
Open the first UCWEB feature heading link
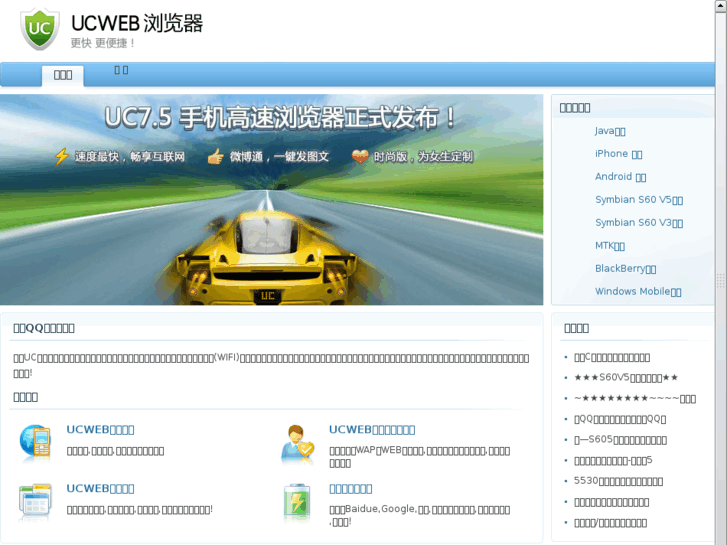tap(100, 430)
